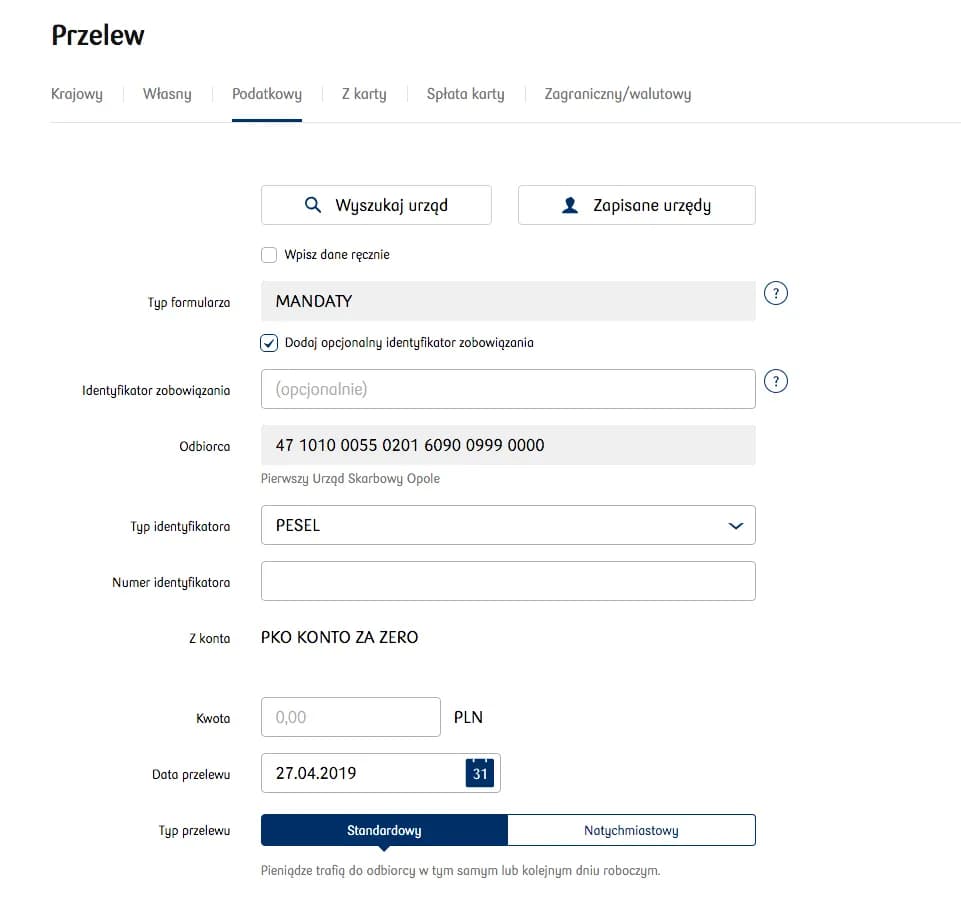Choose Natychmiastowy transfer type
Image resolution: width=961 pixels, height=908 pixels.
coord(631,830)
